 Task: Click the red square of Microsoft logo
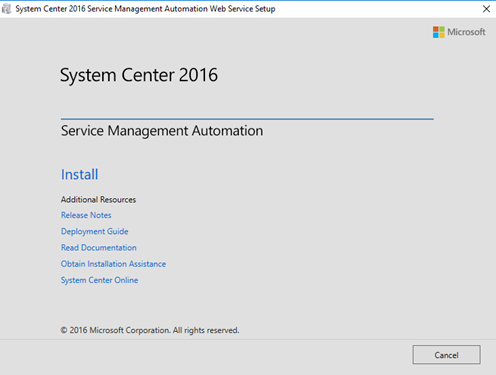pos(436,29)
